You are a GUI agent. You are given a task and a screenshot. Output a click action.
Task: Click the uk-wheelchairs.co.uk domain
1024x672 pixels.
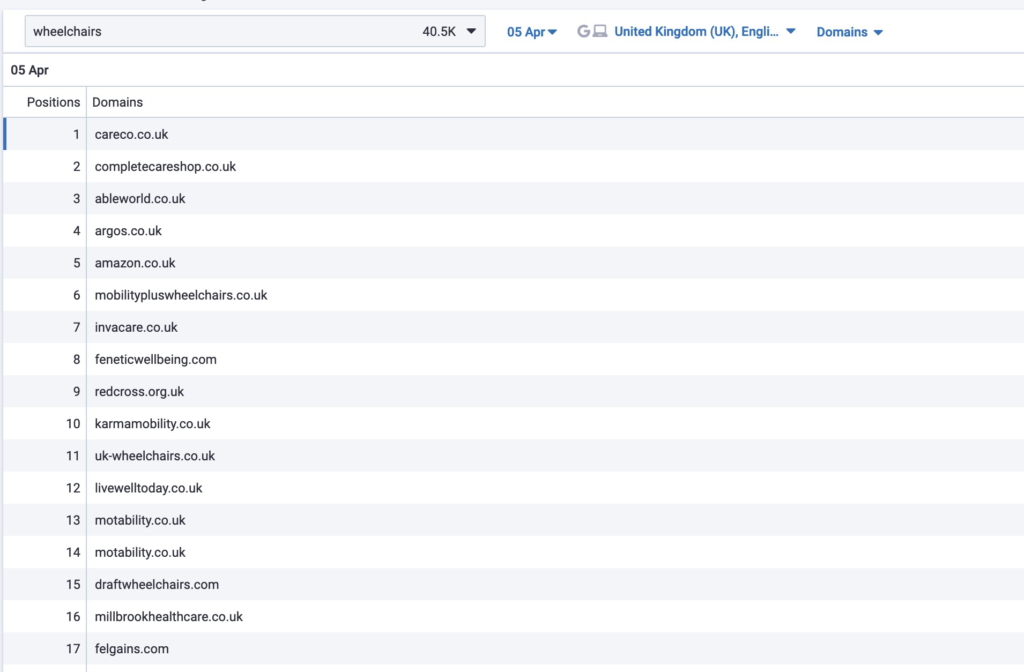tap(155, 456)
